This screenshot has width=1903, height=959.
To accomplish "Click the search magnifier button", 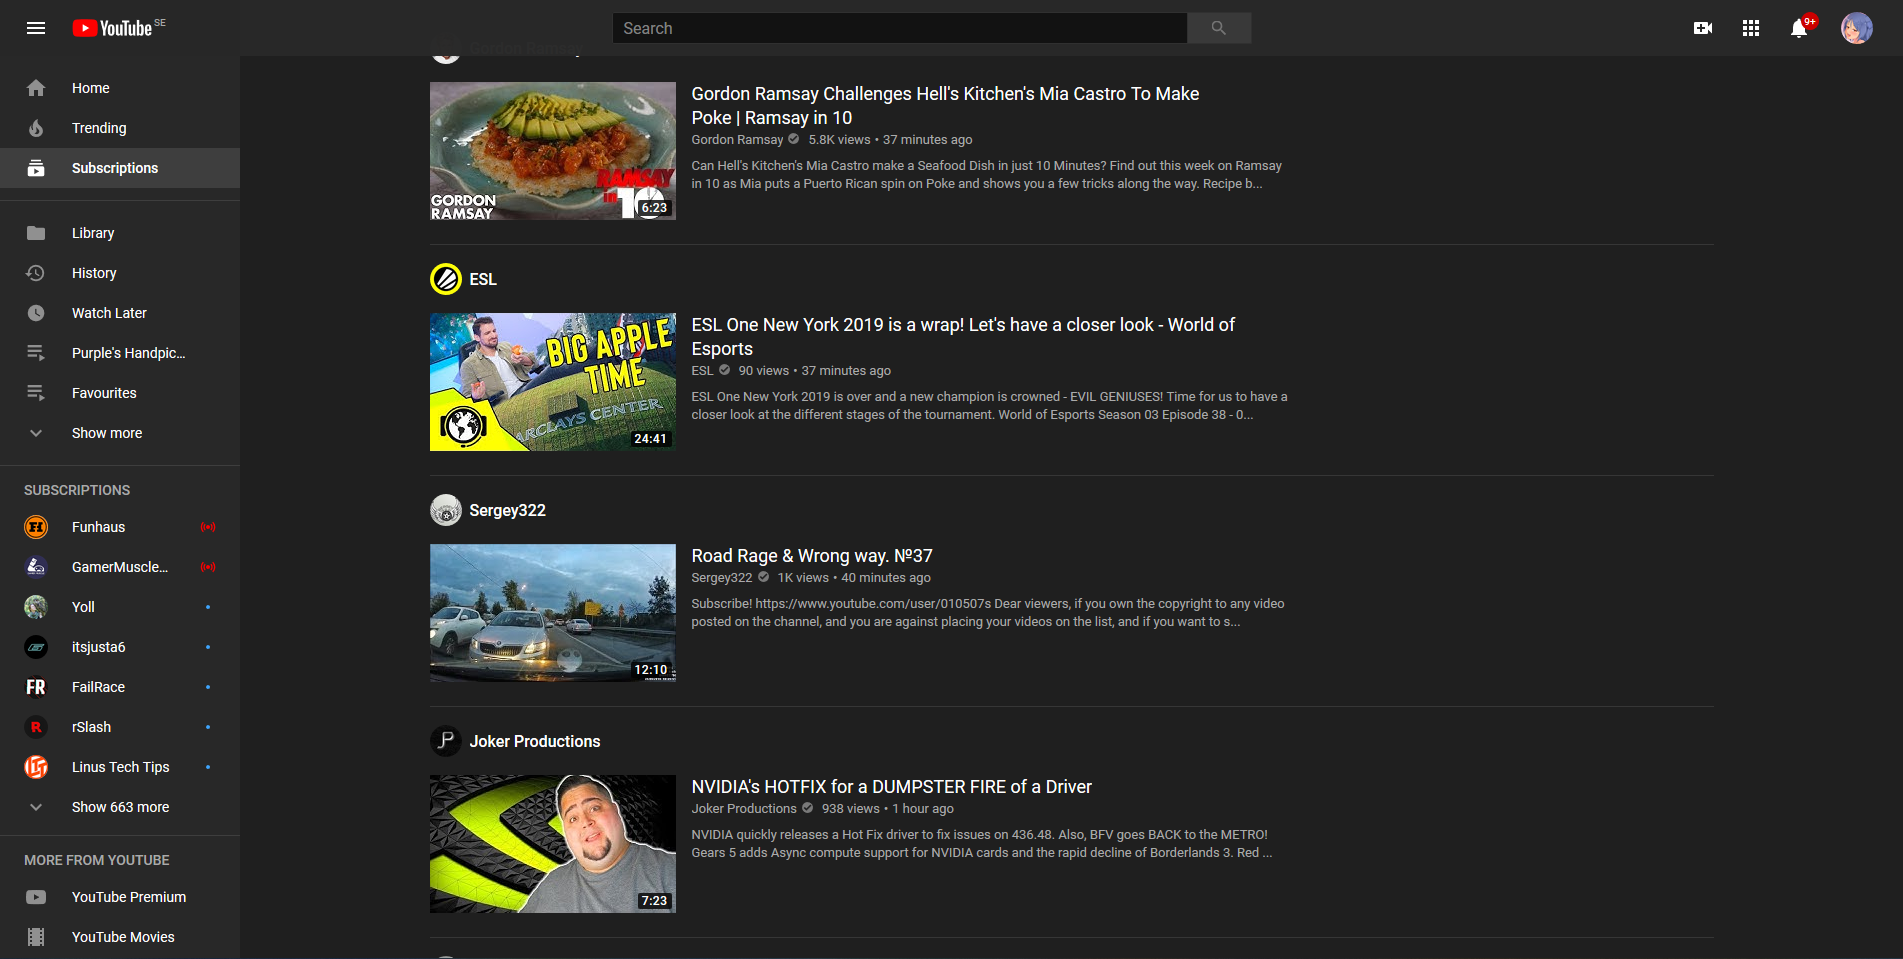I will click(1218, 28).
